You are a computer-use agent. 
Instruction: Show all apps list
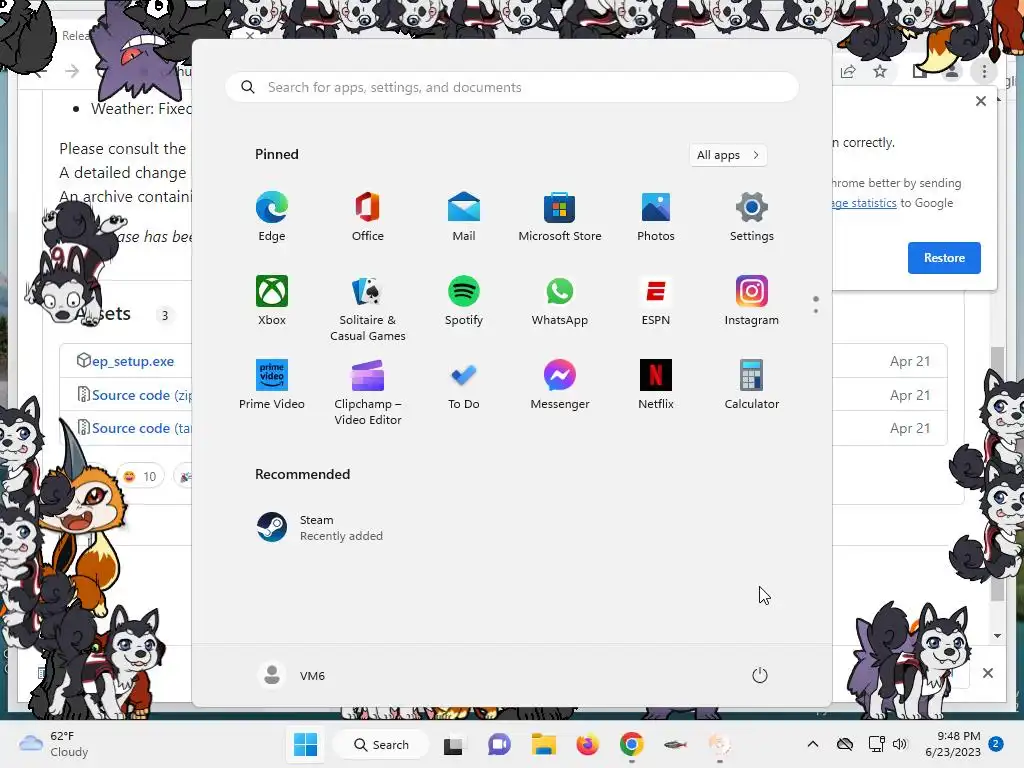[x=728, y=155]
